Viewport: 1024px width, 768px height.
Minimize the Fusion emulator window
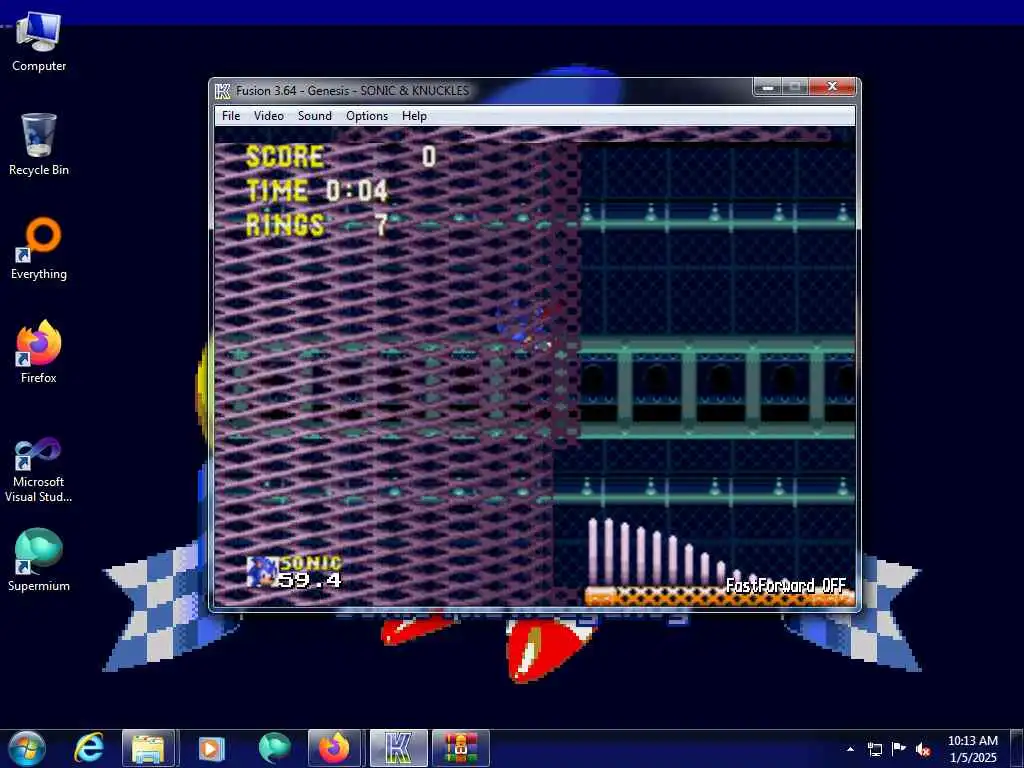pos(767,87)
